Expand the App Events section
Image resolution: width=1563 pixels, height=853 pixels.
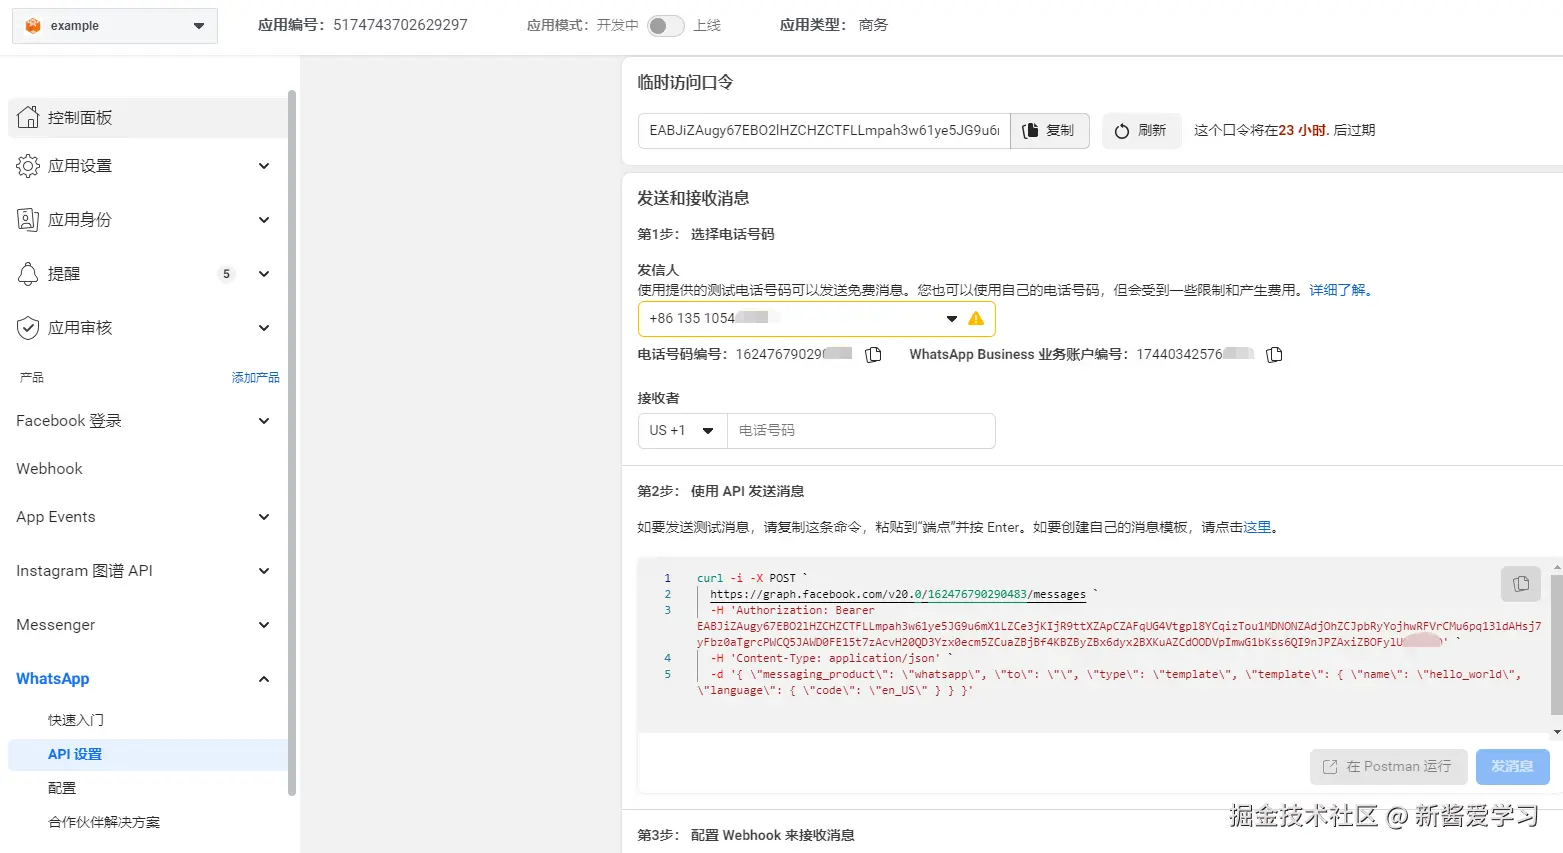pyautogui.click(x=264, y=517)
